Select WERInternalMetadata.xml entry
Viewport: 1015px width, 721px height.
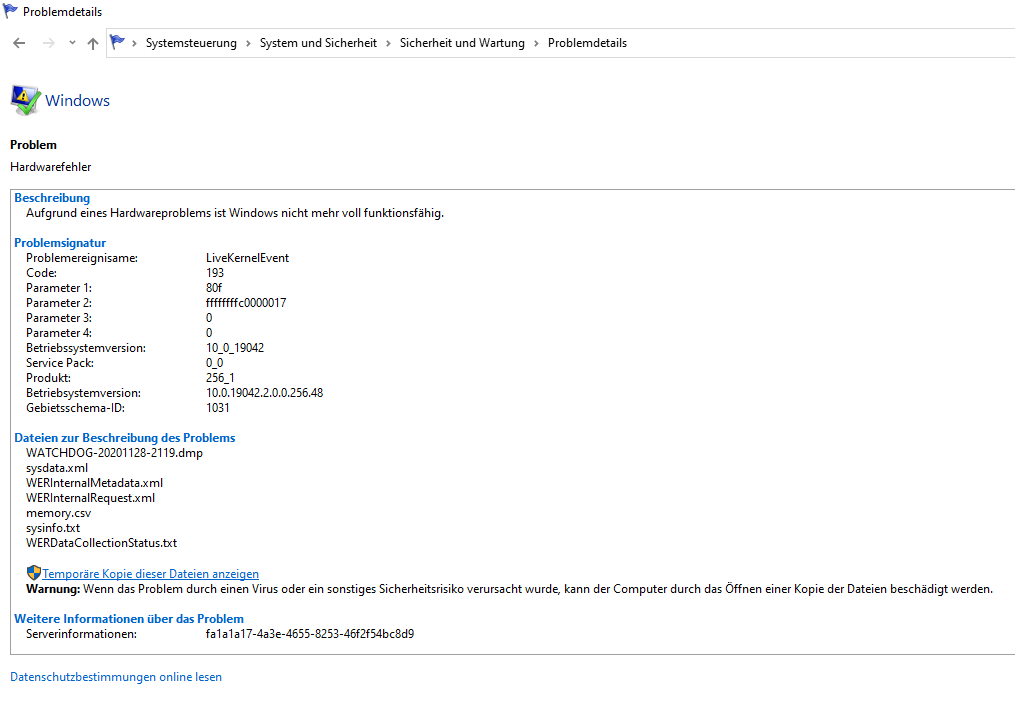(95, 483)
